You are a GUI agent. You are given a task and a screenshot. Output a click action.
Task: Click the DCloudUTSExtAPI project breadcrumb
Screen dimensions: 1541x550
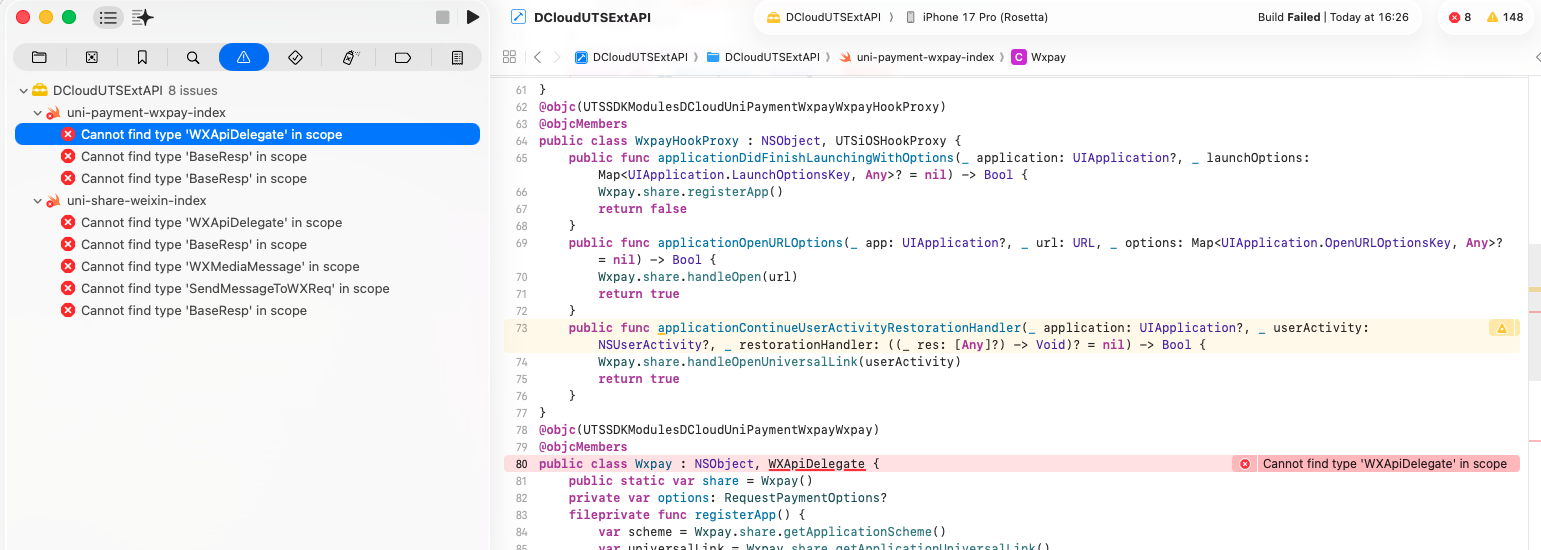[631, 57]
